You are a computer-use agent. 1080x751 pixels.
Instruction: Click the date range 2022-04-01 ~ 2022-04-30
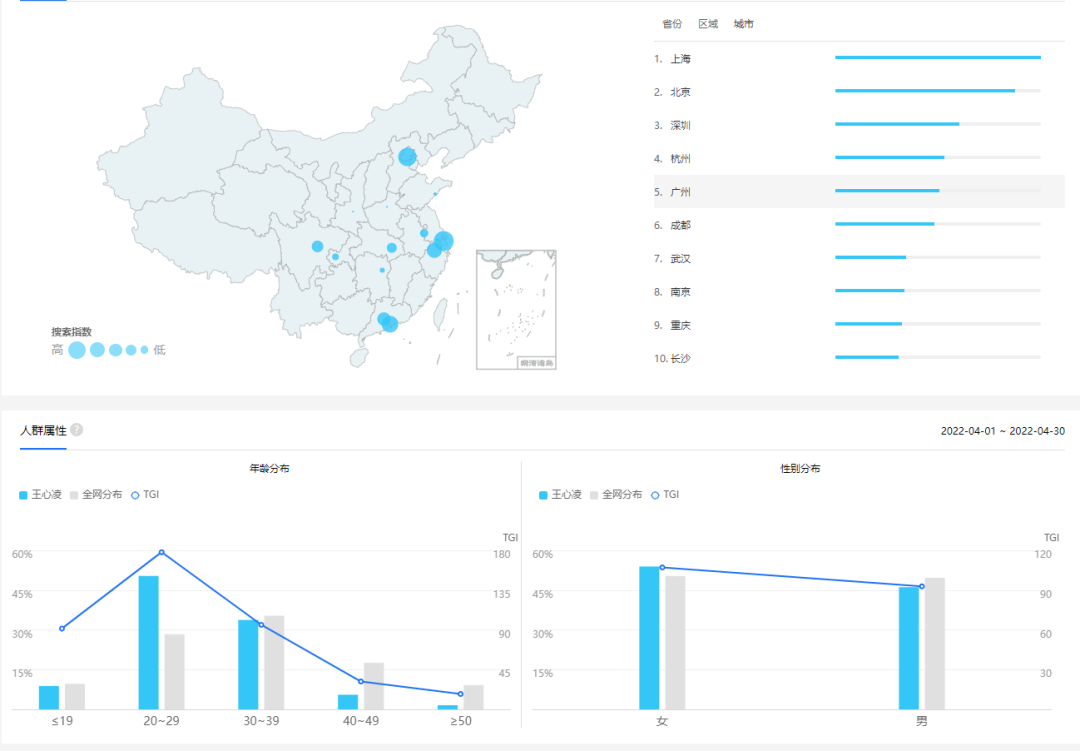click(1003, 431)
